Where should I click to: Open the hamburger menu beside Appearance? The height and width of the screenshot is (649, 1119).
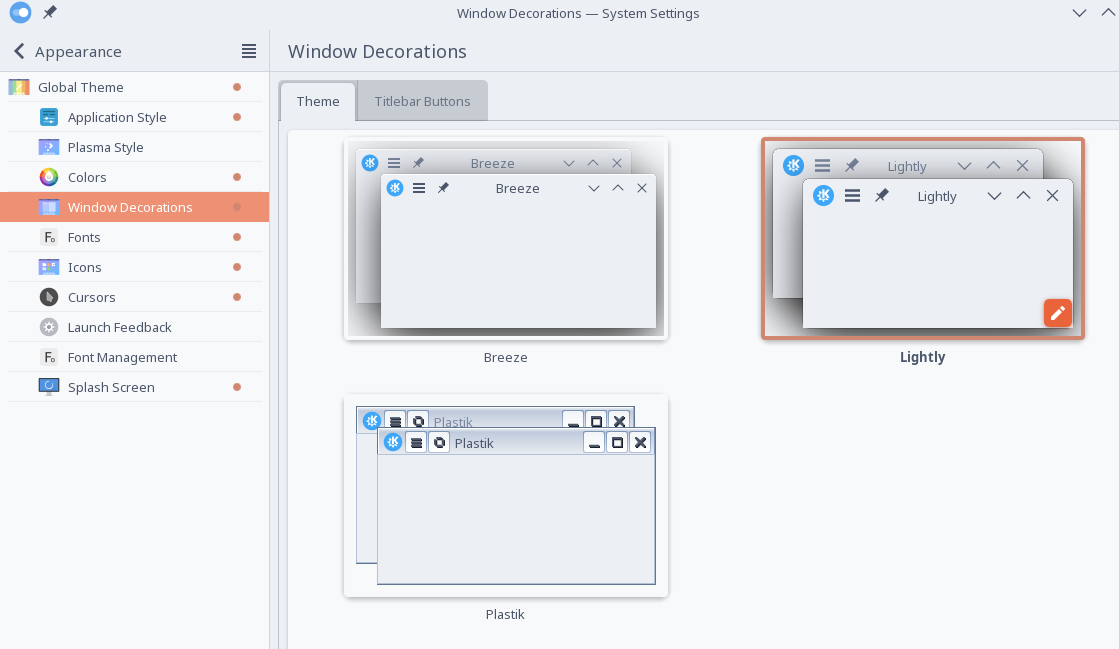pyautogui.click(x=248, y=51)
